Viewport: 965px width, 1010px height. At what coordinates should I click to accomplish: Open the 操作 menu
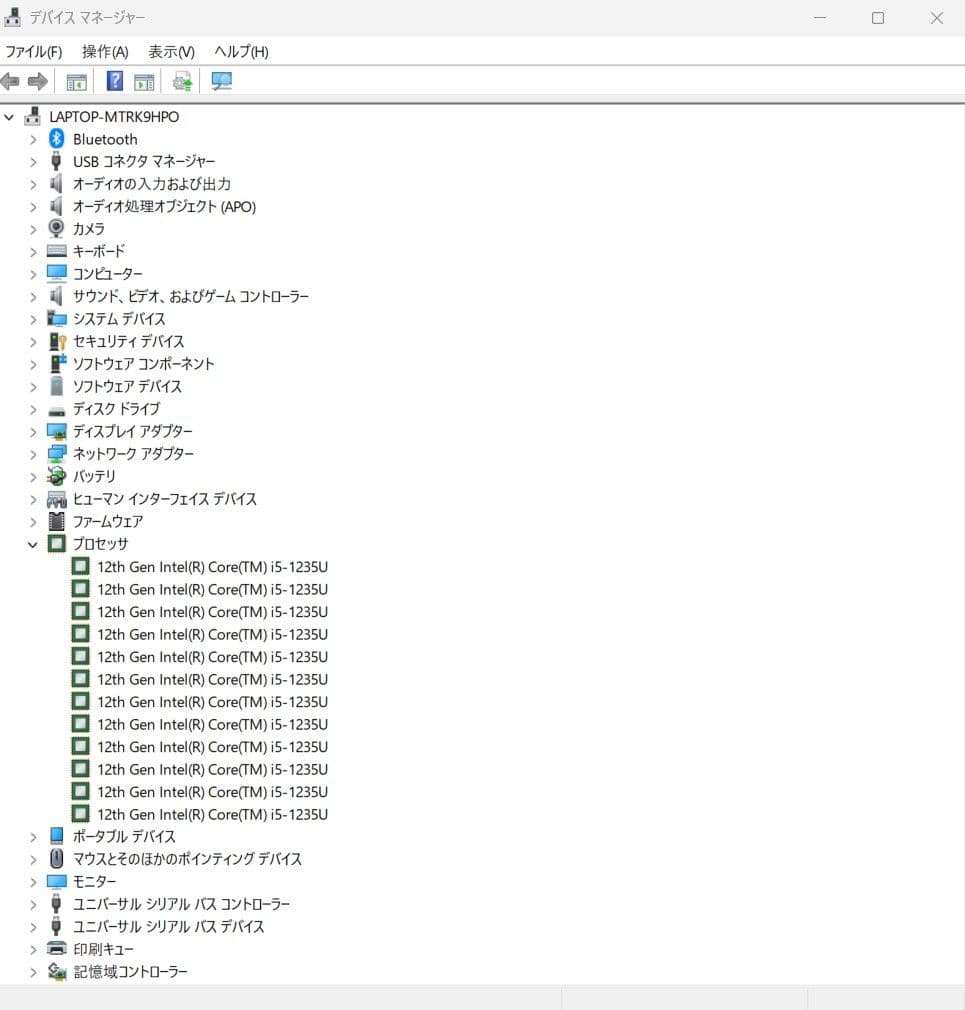(x=103, y=51)
